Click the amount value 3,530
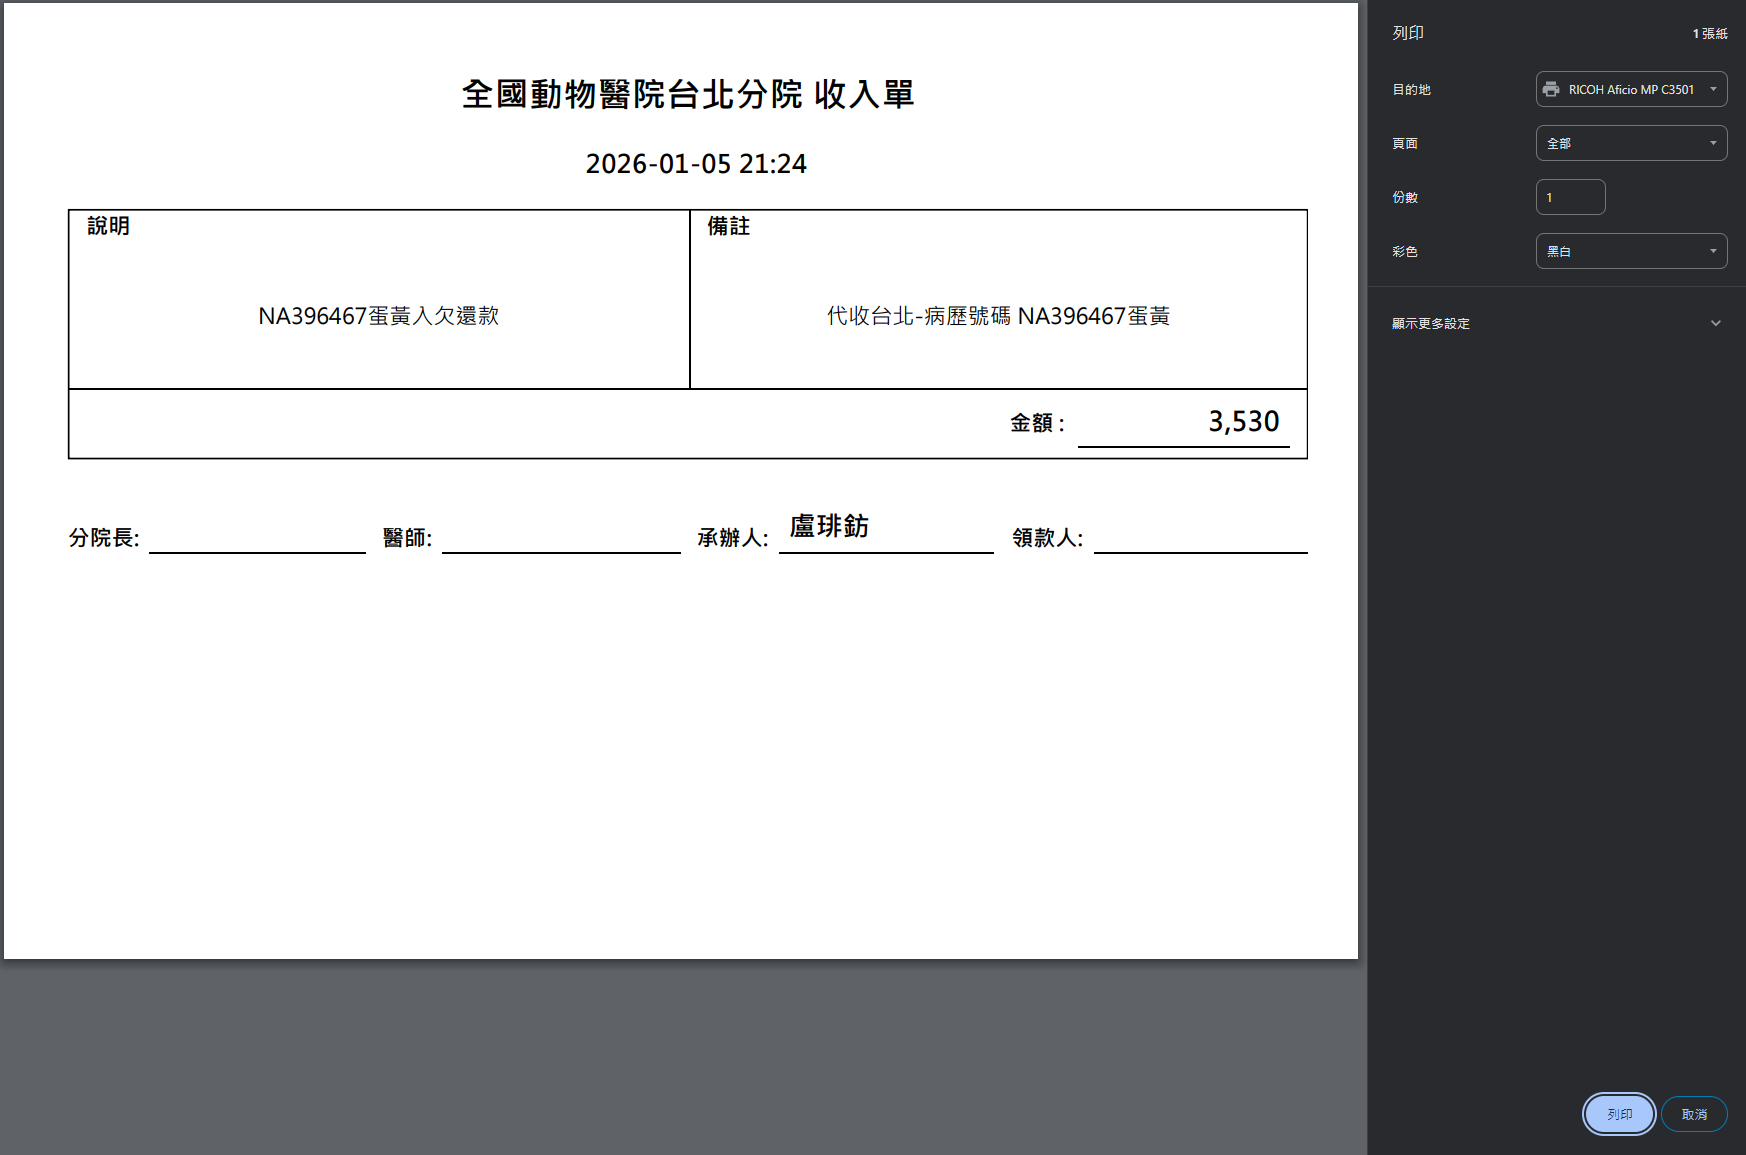Viewport: 1746px width, 1155px height. click(1243, 422)
